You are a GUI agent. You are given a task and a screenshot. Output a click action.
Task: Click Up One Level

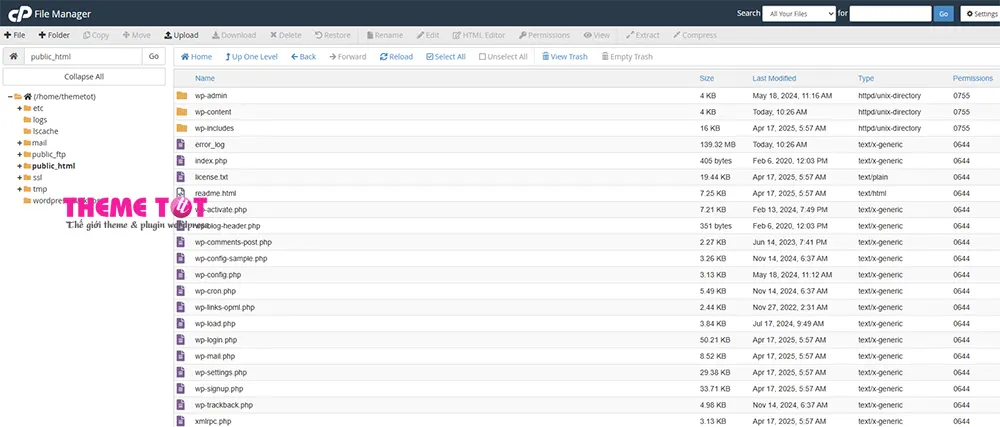coord(251,57)
